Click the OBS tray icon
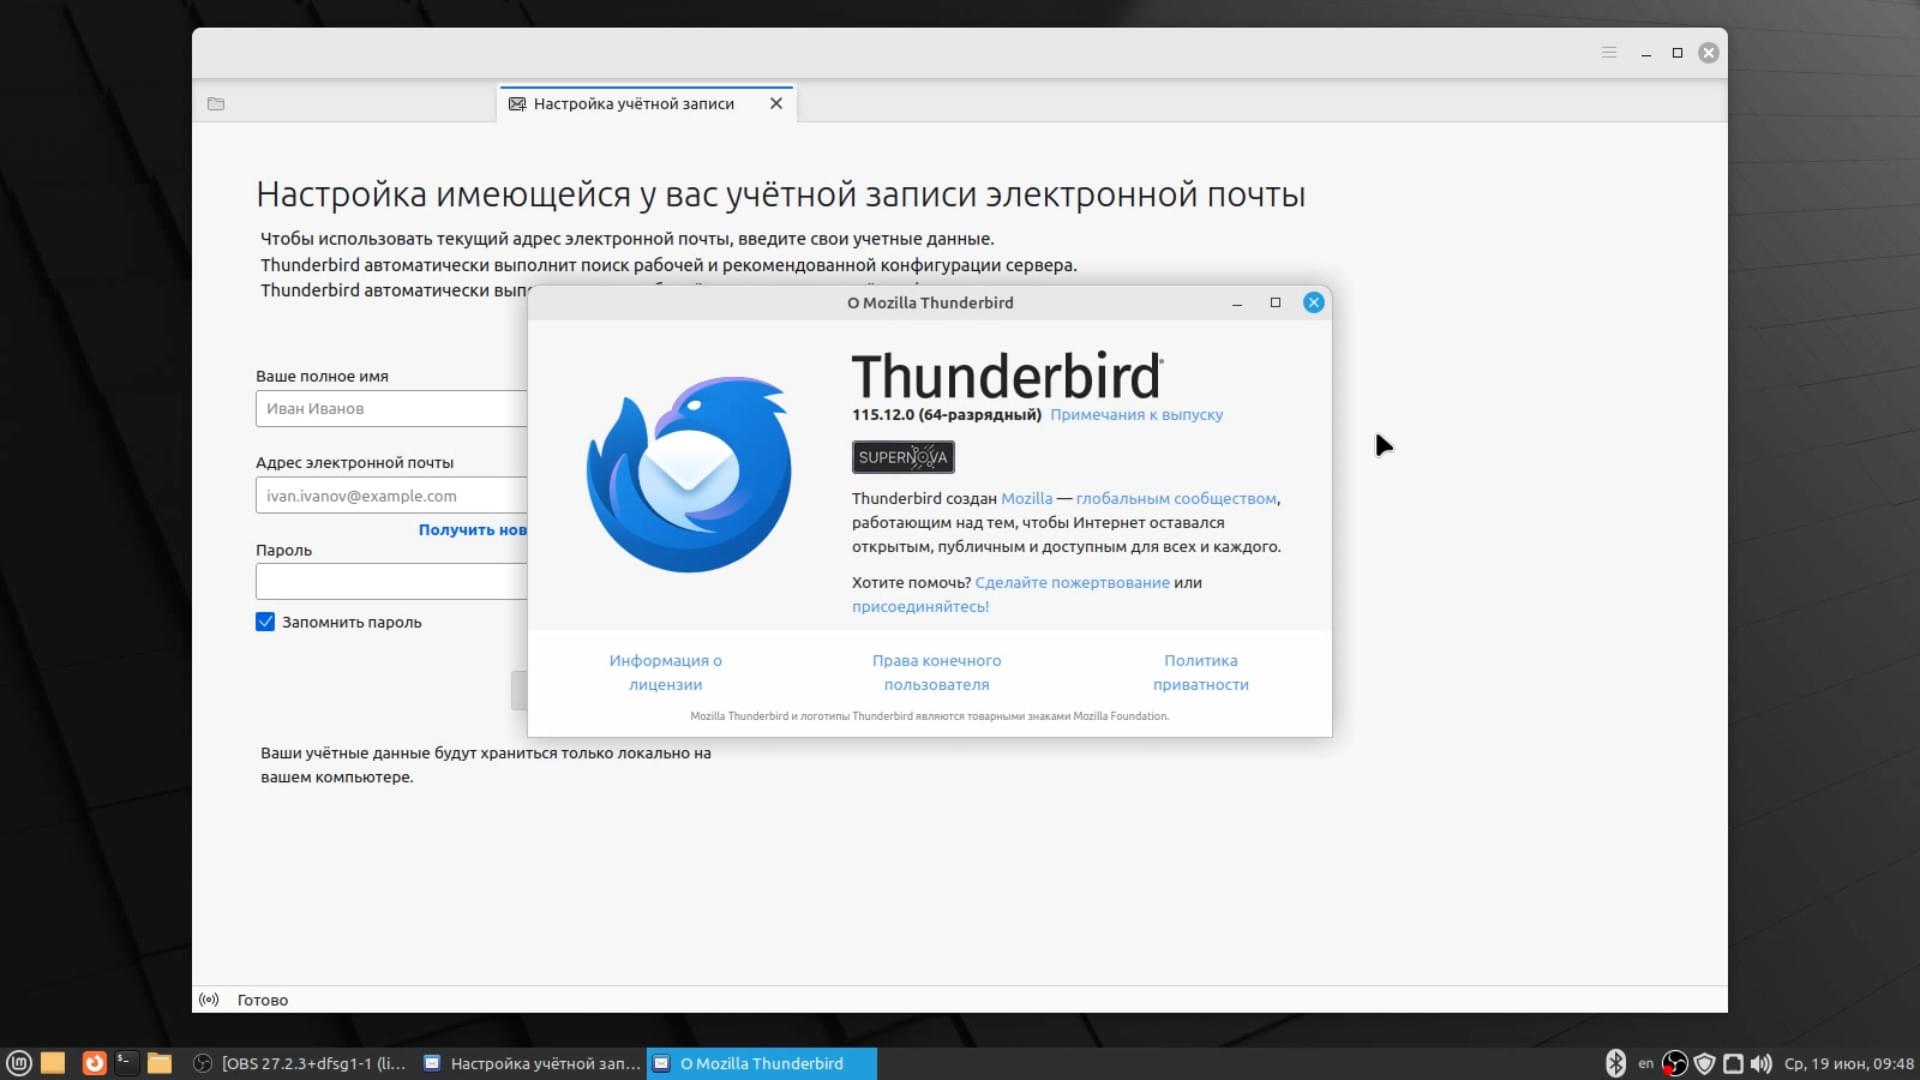 pyautogui.click(x=1674, y=1063)
